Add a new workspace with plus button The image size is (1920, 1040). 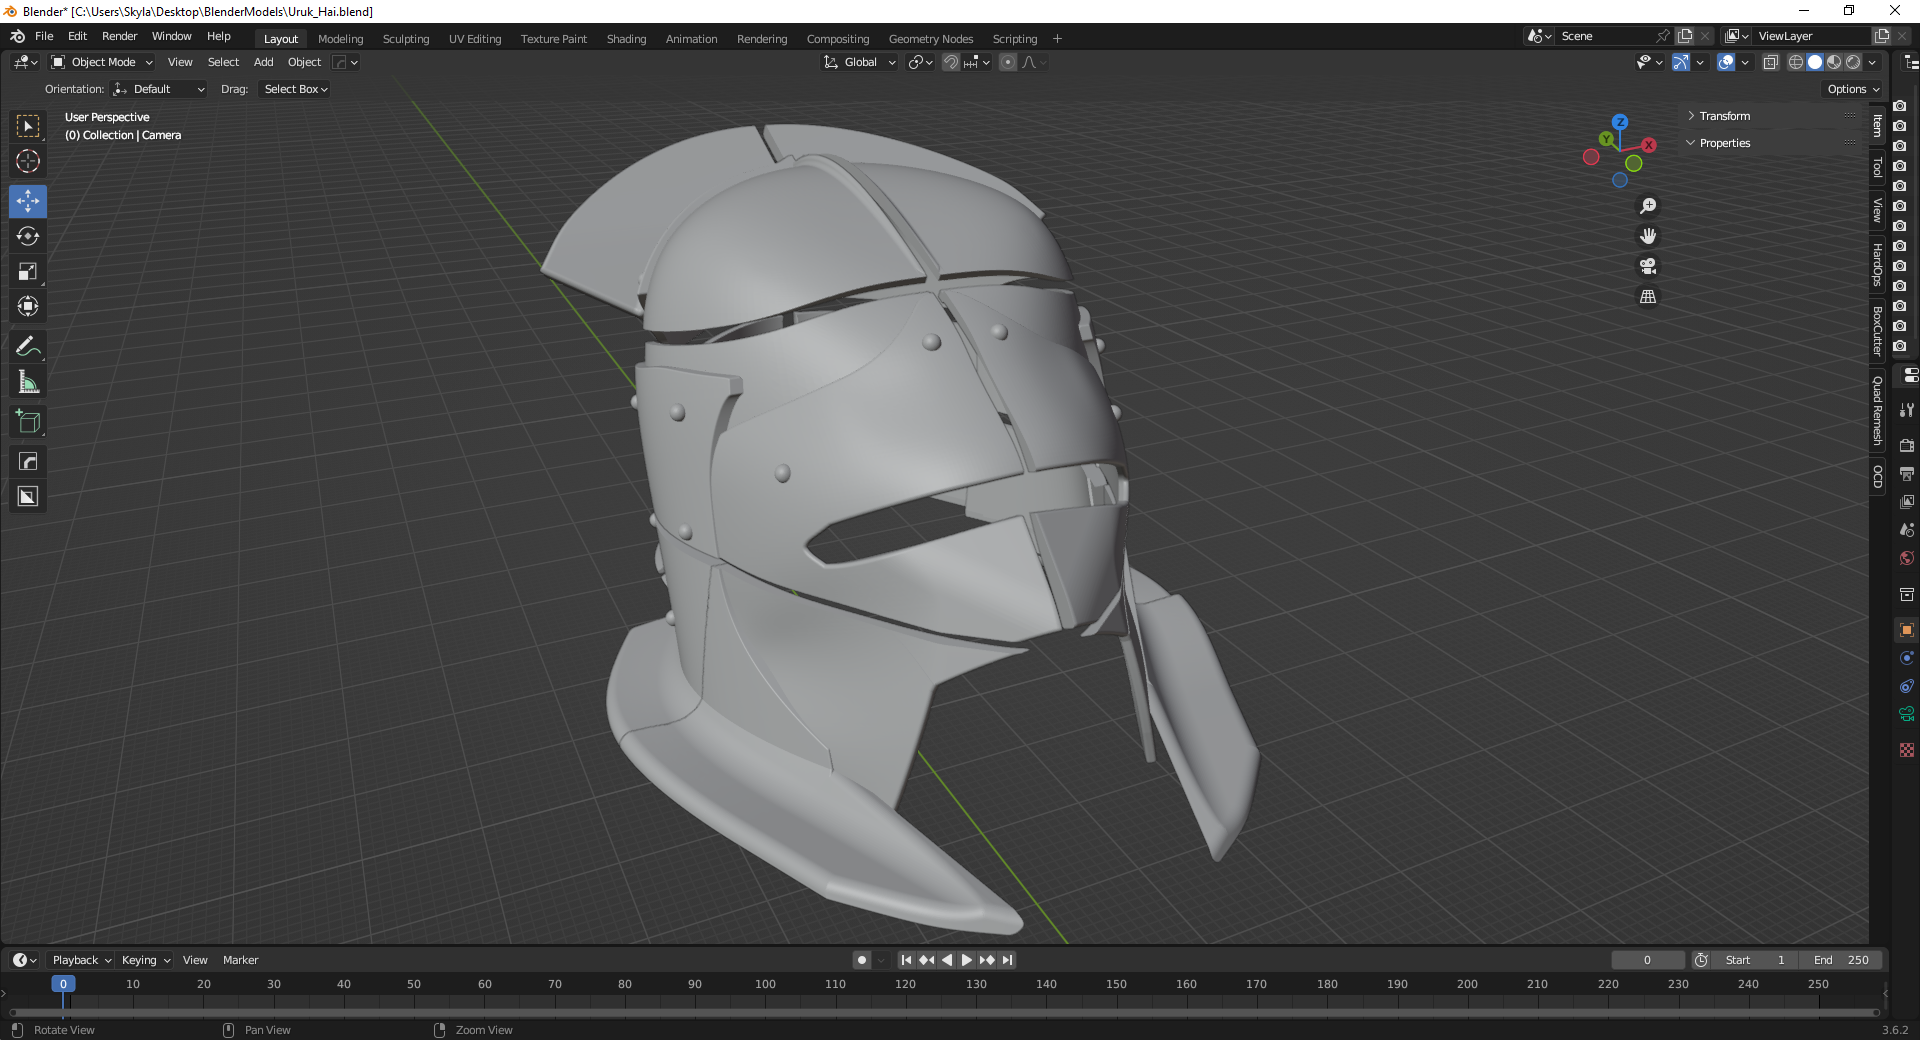(1057, 39)
